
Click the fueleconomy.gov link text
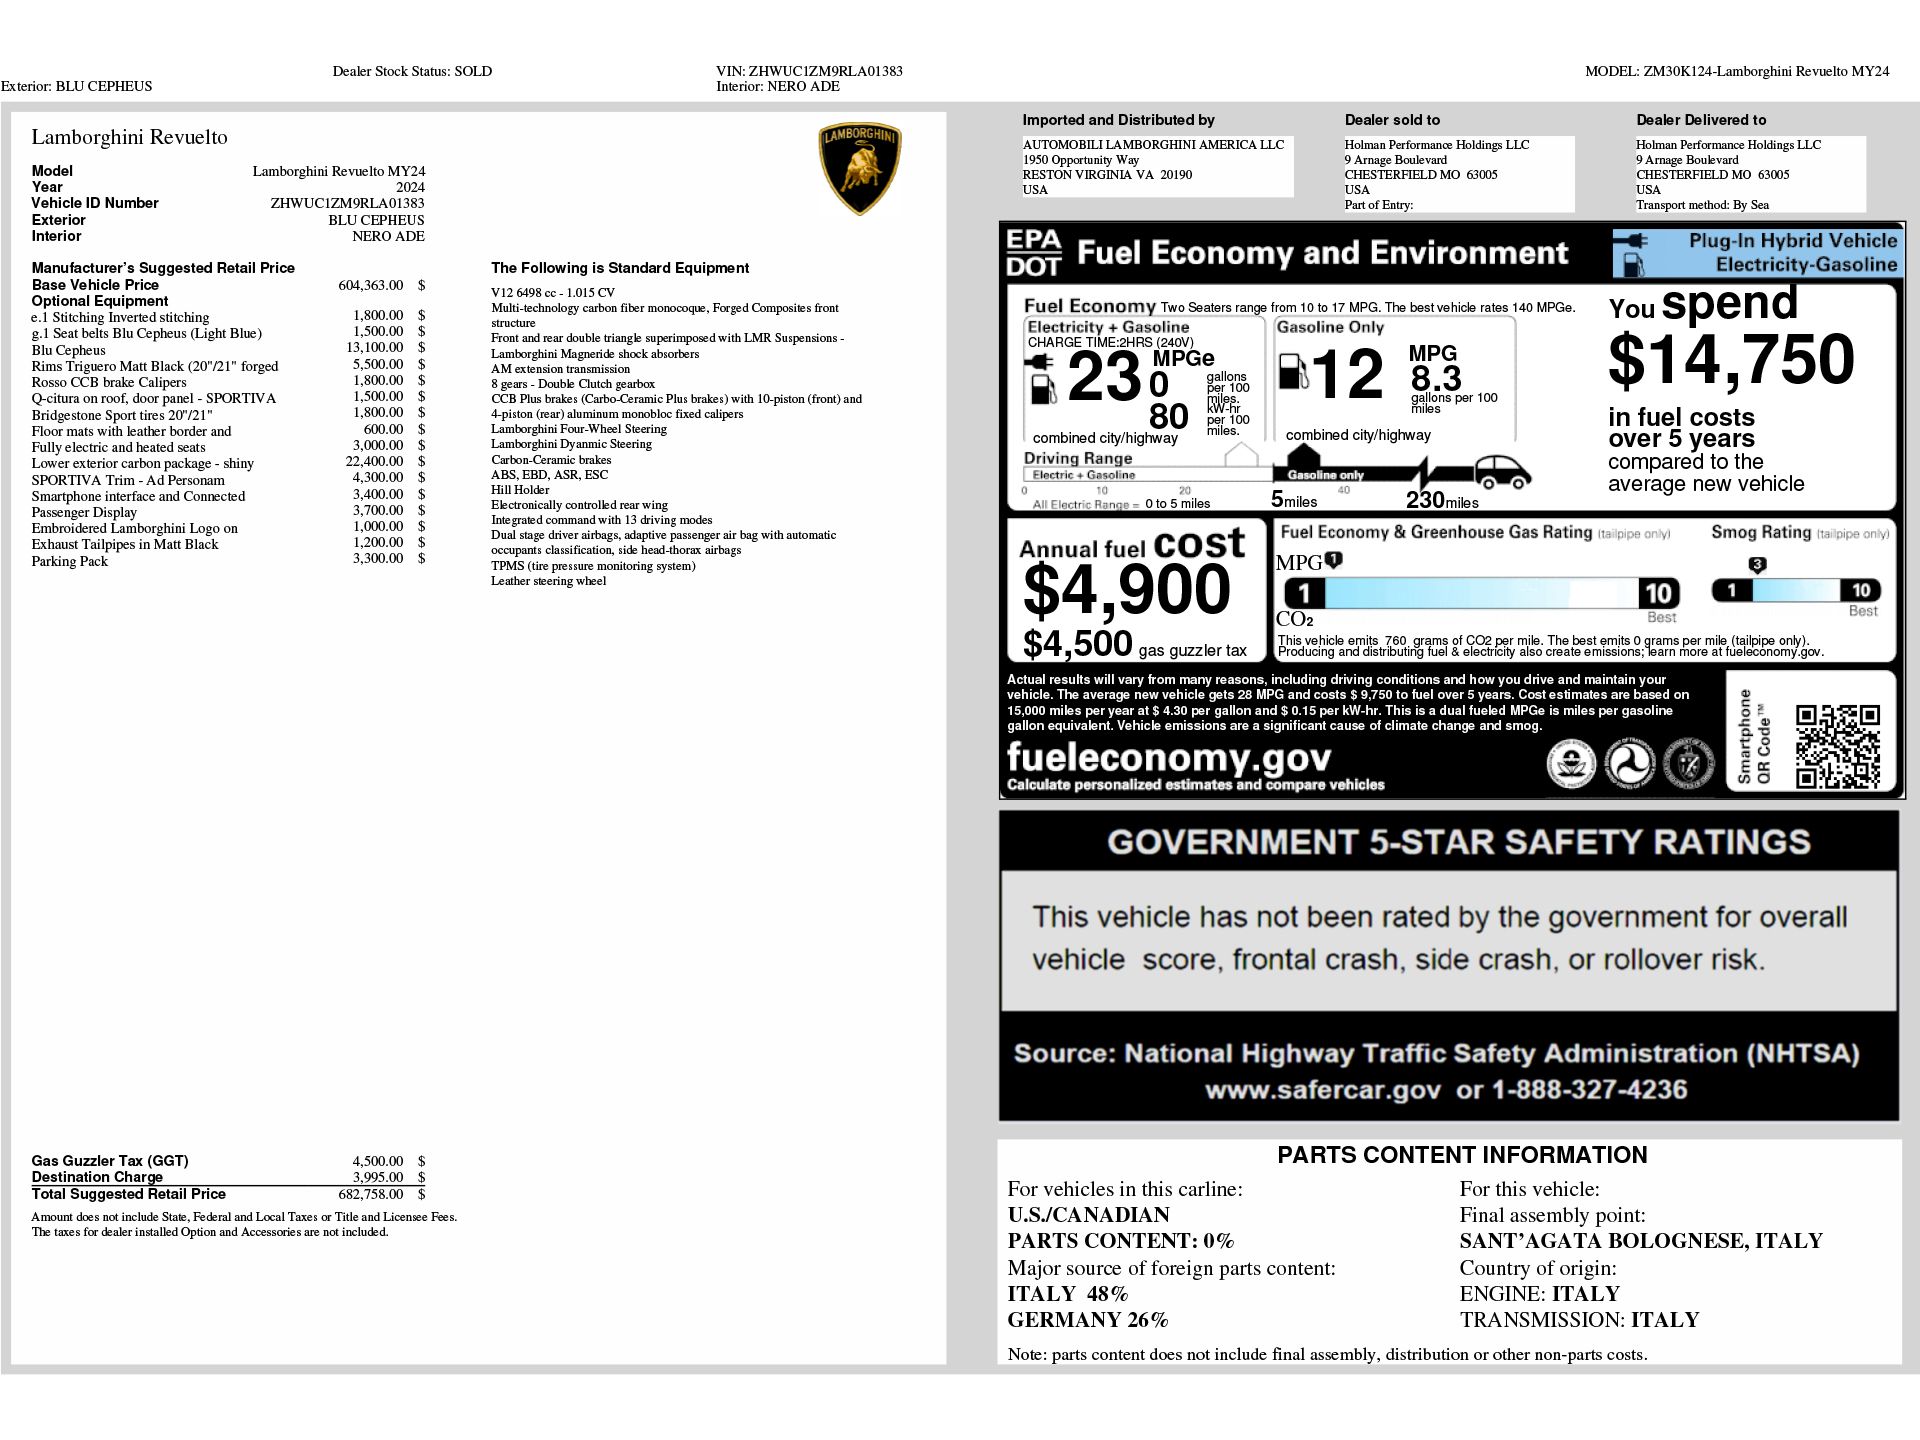click(x=1168, y=757)
